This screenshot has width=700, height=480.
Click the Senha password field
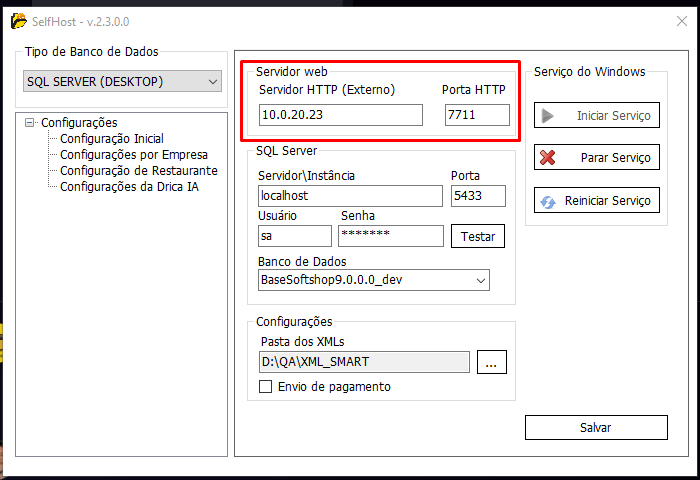point(390,236)
